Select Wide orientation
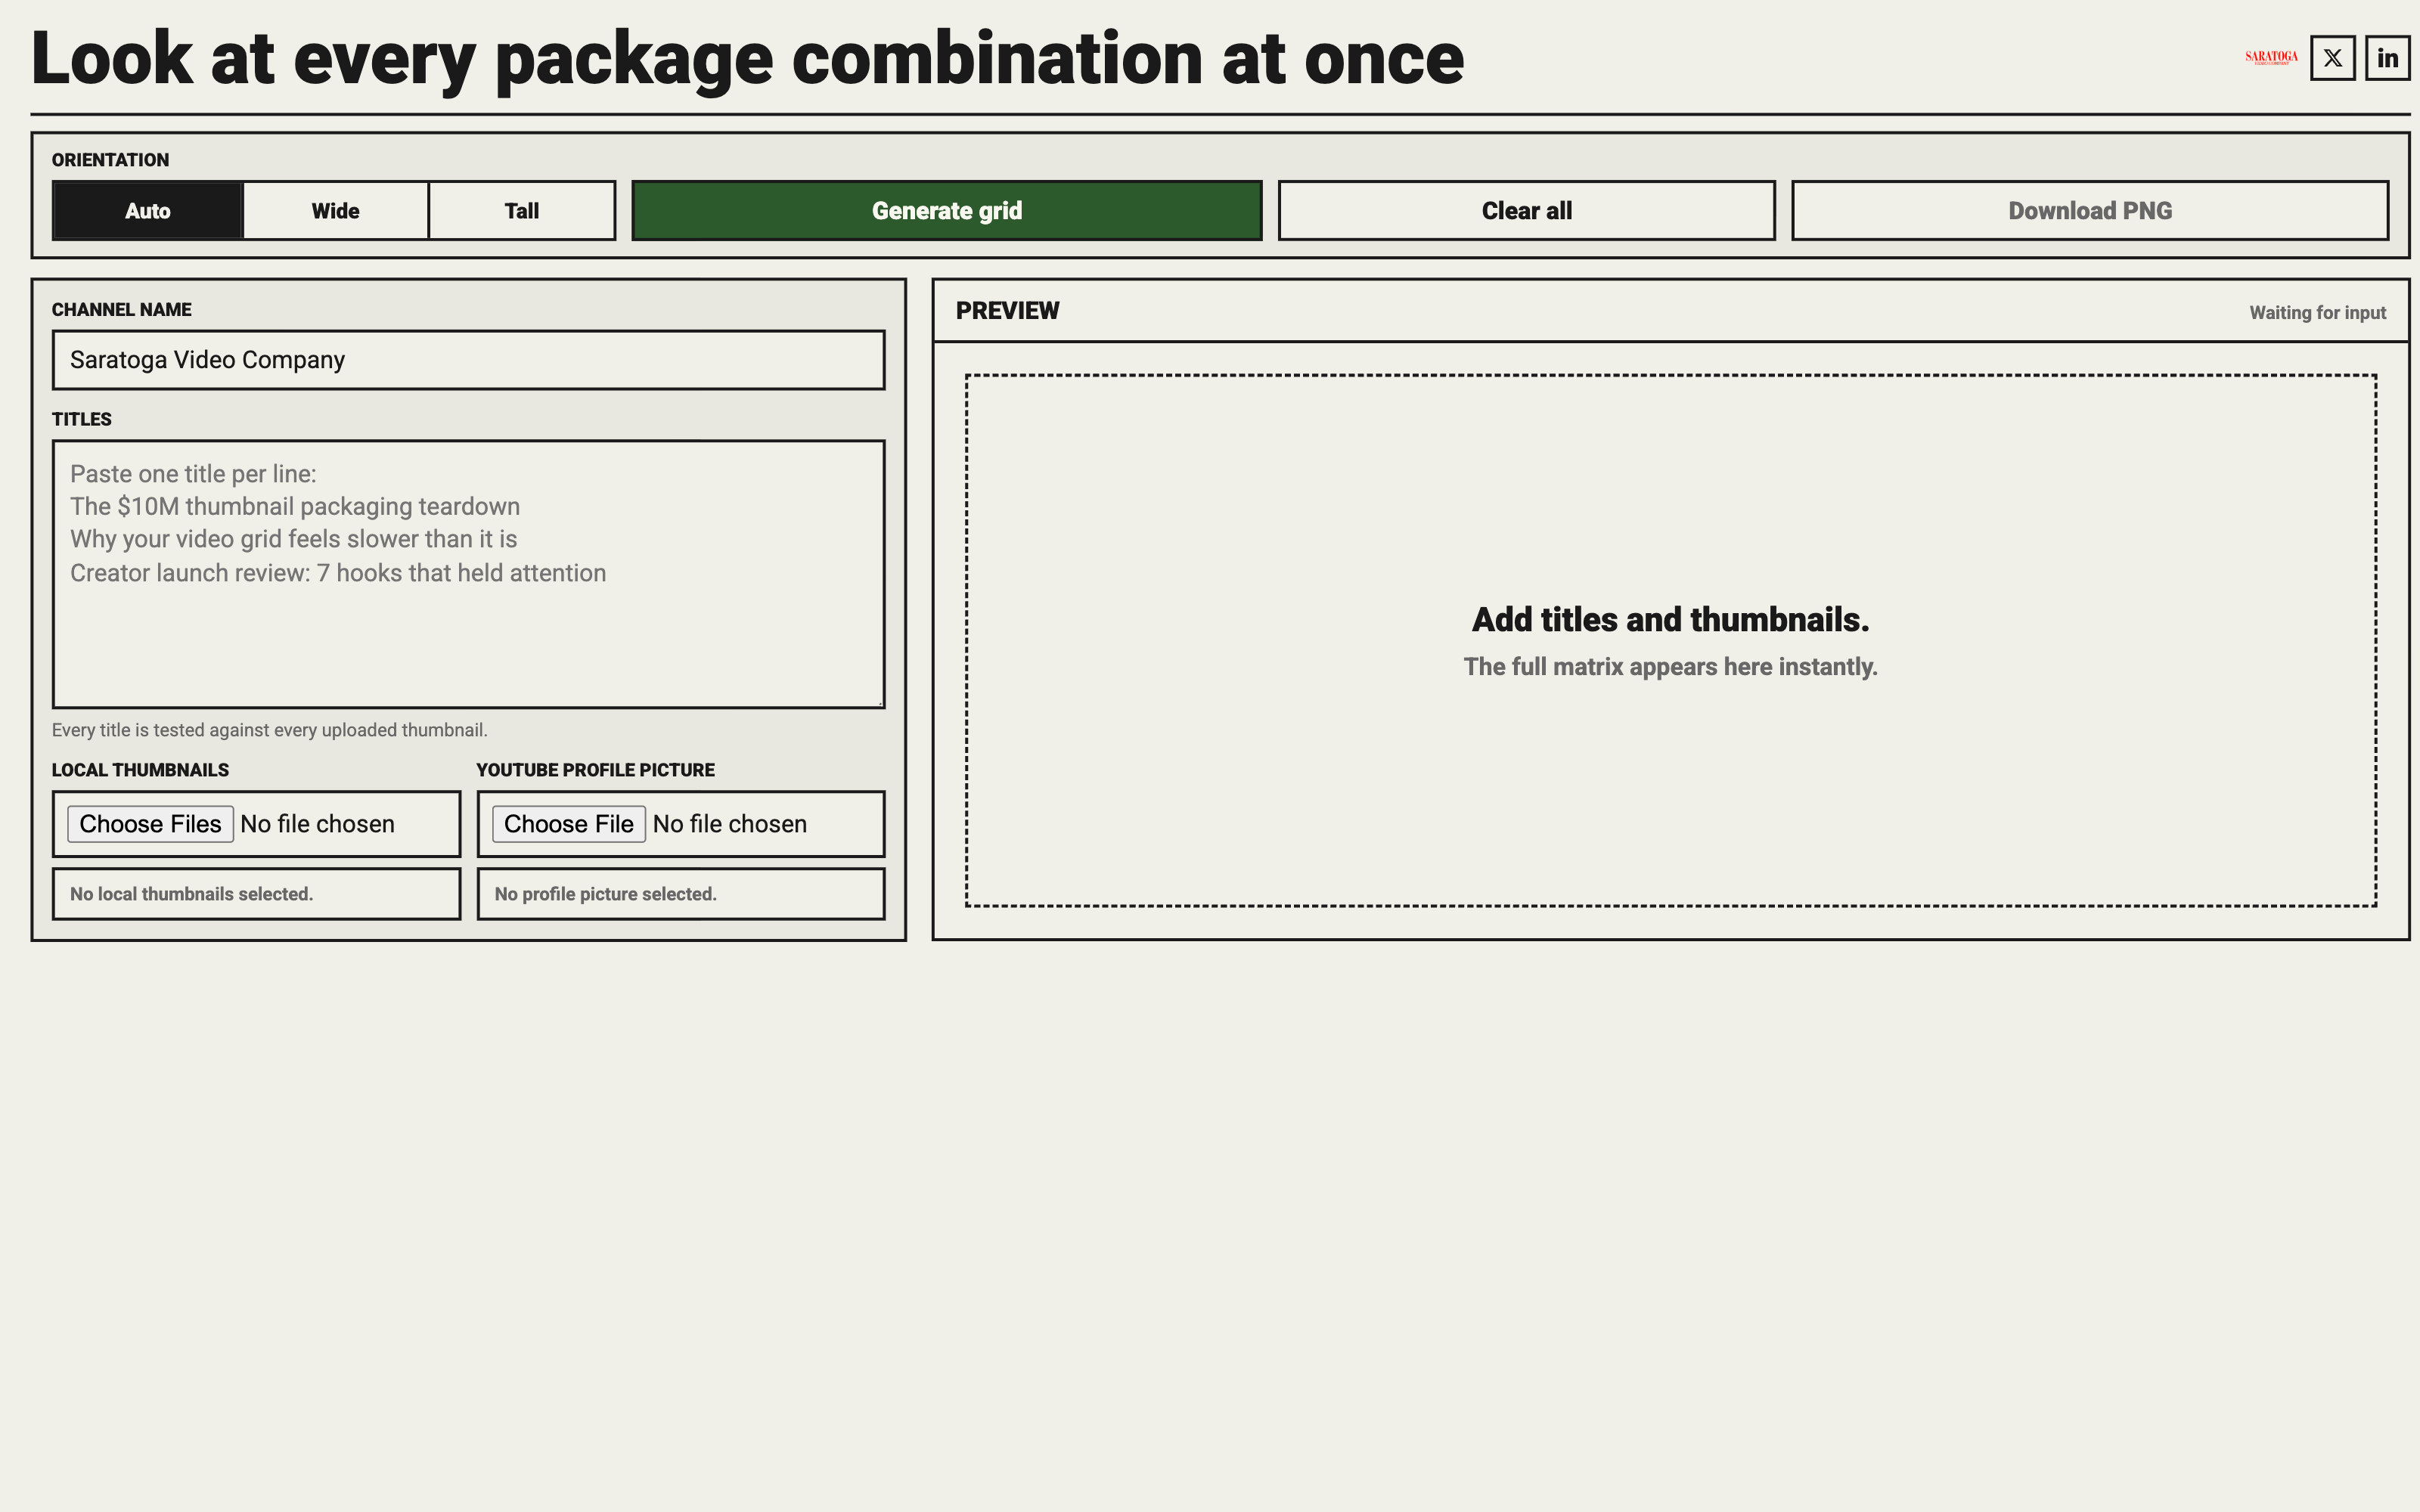The width and height of the screenshot is (2420, 1512). click(335, 210)
